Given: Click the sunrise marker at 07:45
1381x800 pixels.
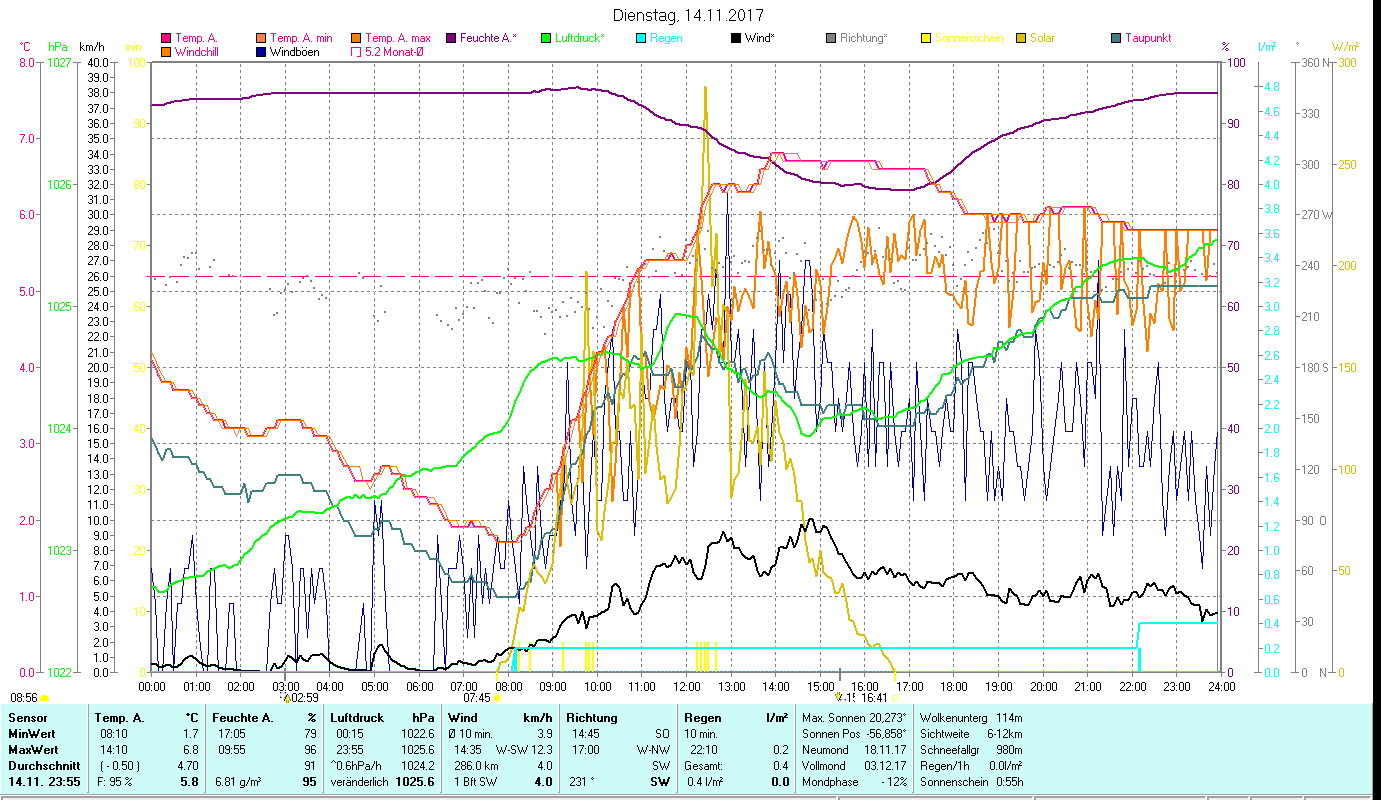Looking at the screenshot, I should [x=496, y=698].
